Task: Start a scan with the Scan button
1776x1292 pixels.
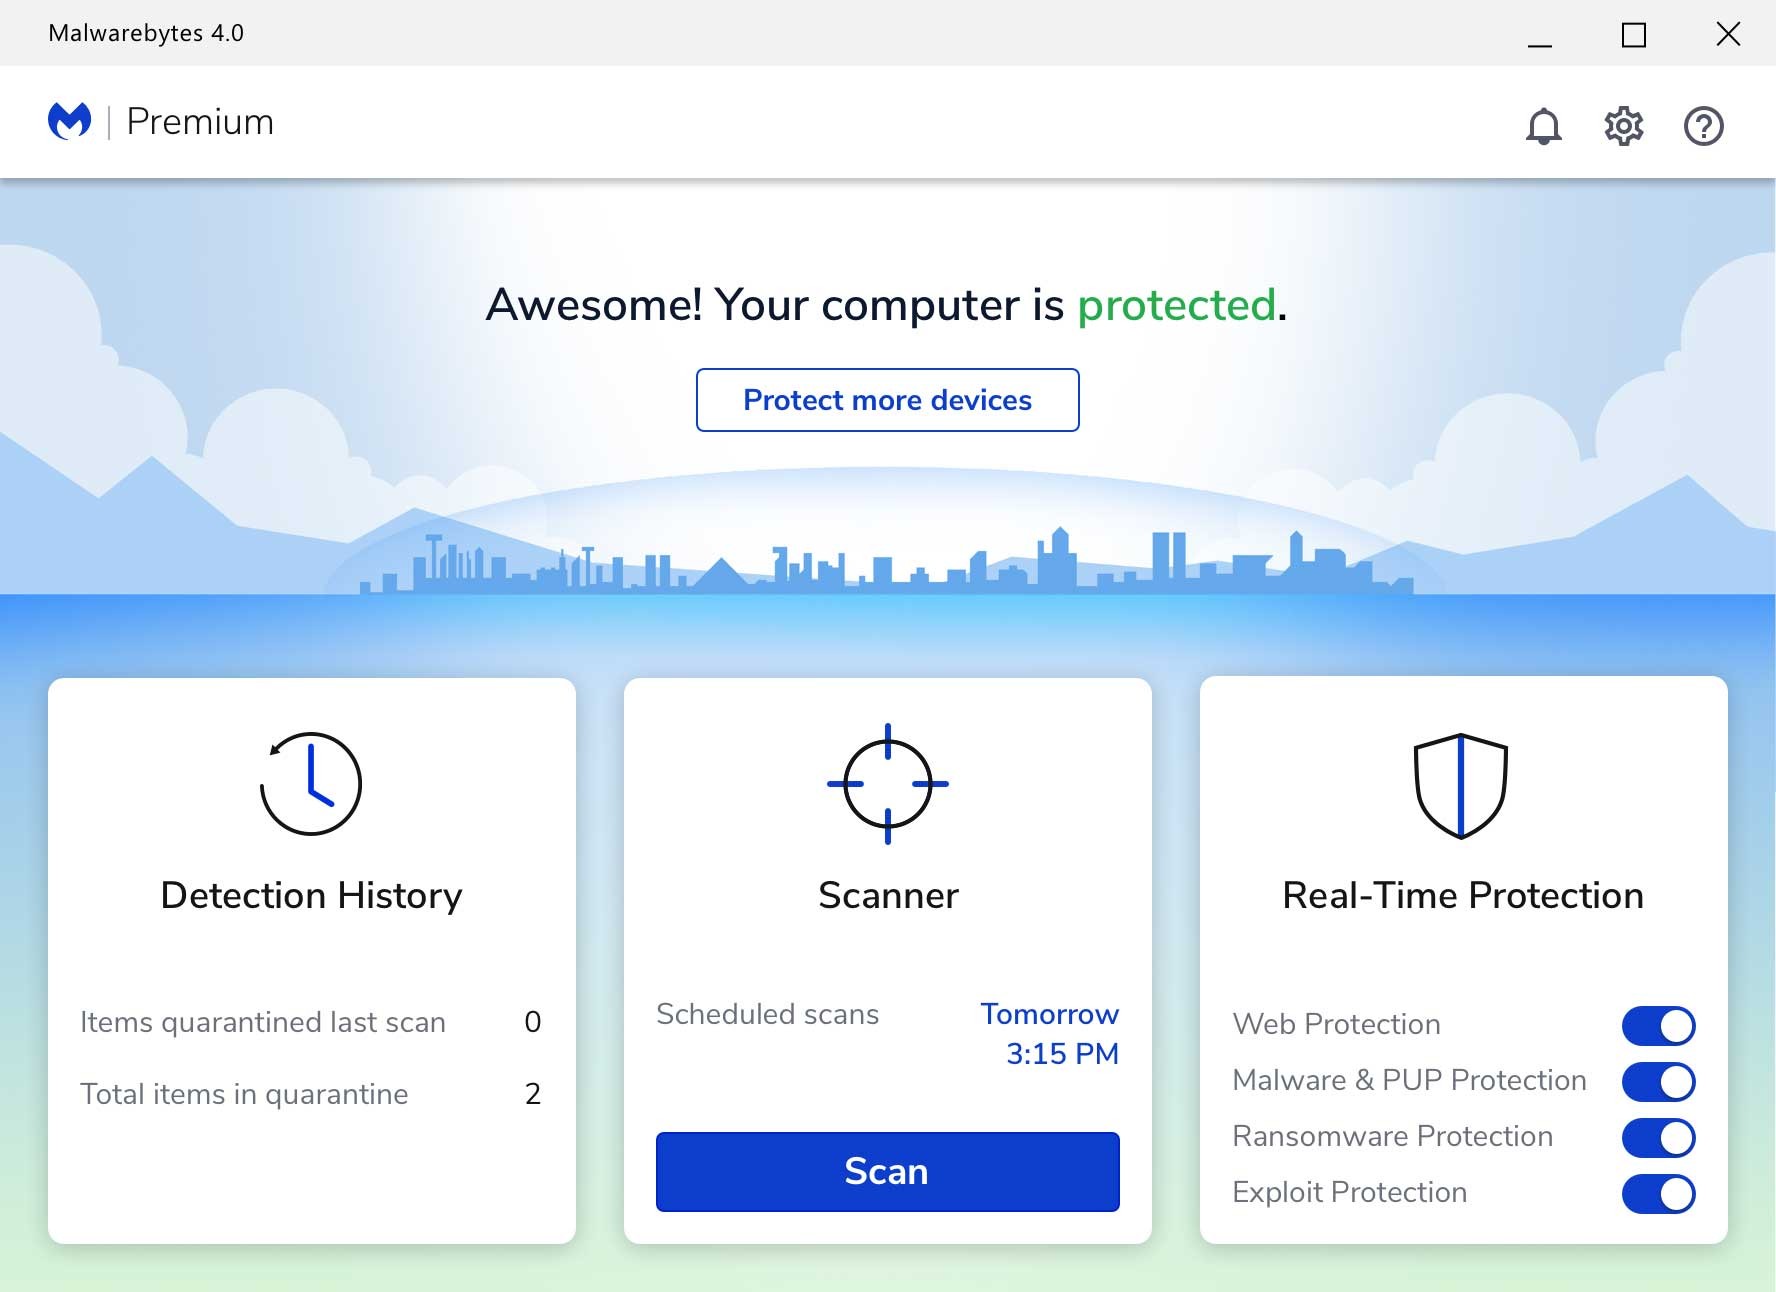Action: tap(886, 1171)
